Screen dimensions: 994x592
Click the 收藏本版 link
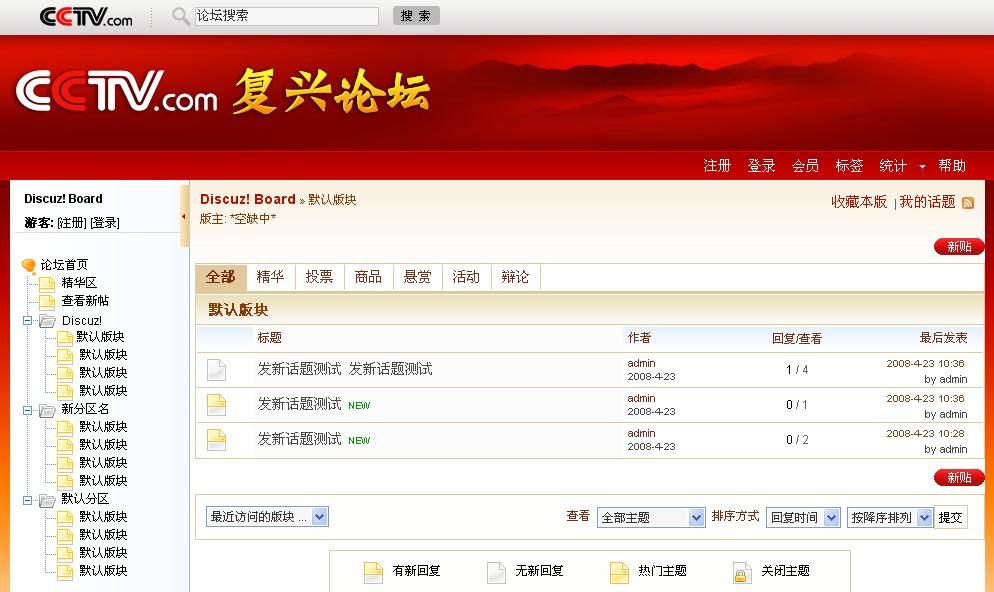(x=859, y=202)
